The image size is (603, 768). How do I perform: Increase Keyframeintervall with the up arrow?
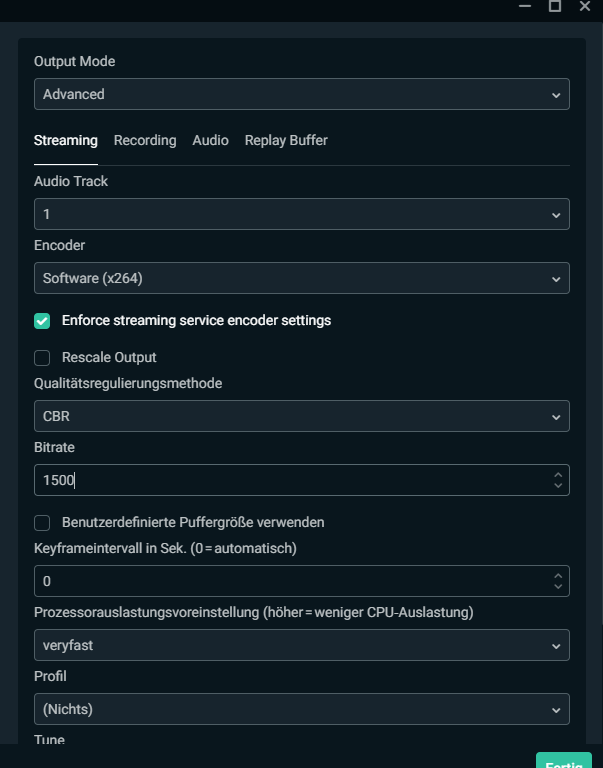click(x=558, y=575)
